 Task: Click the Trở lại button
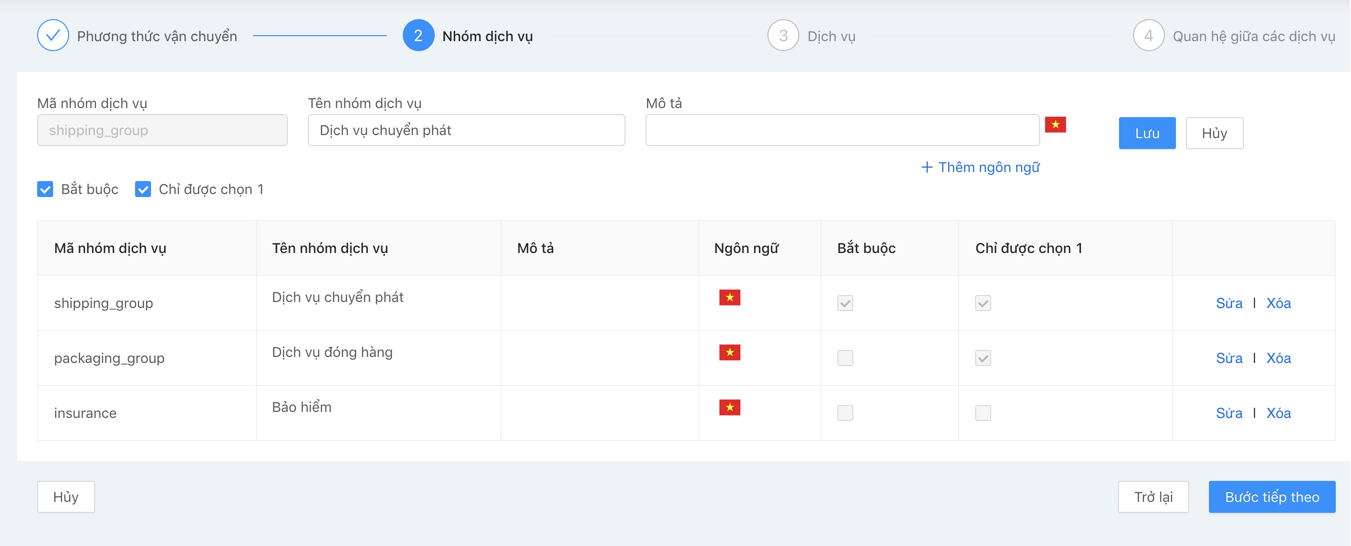(1153, 497)
